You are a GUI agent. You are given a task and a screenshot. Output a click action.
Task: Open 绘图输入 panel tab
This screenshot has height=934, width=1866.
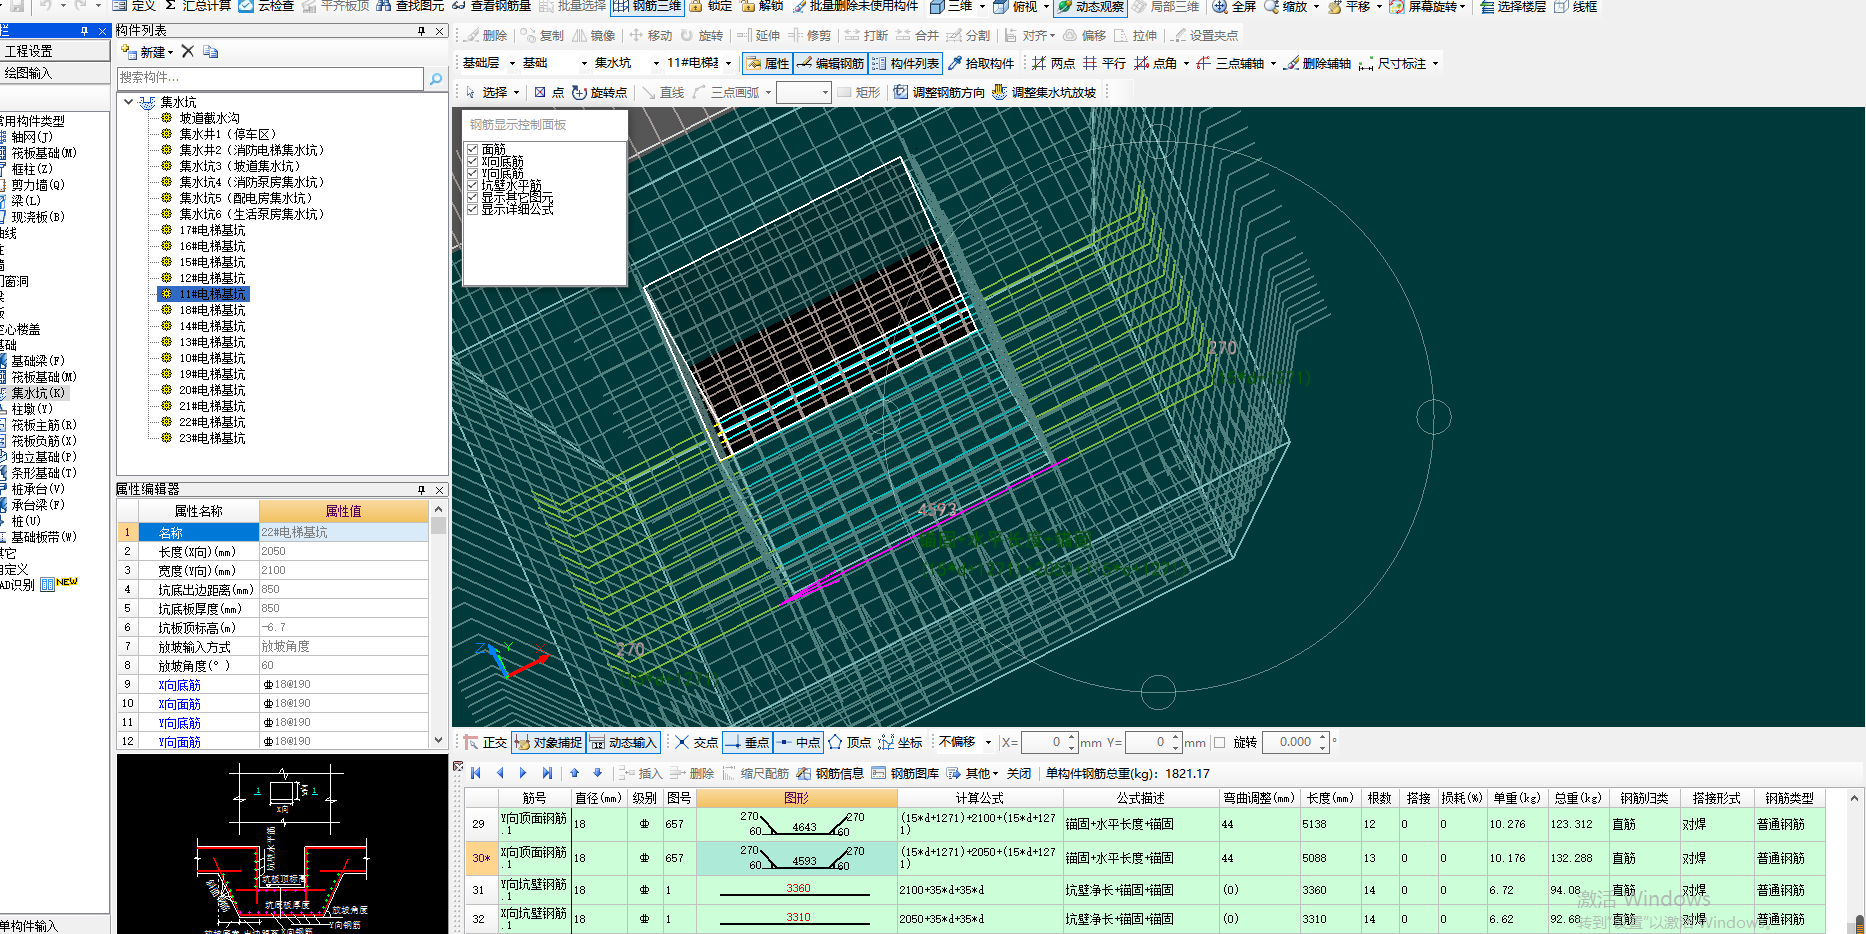coord(54,73)
